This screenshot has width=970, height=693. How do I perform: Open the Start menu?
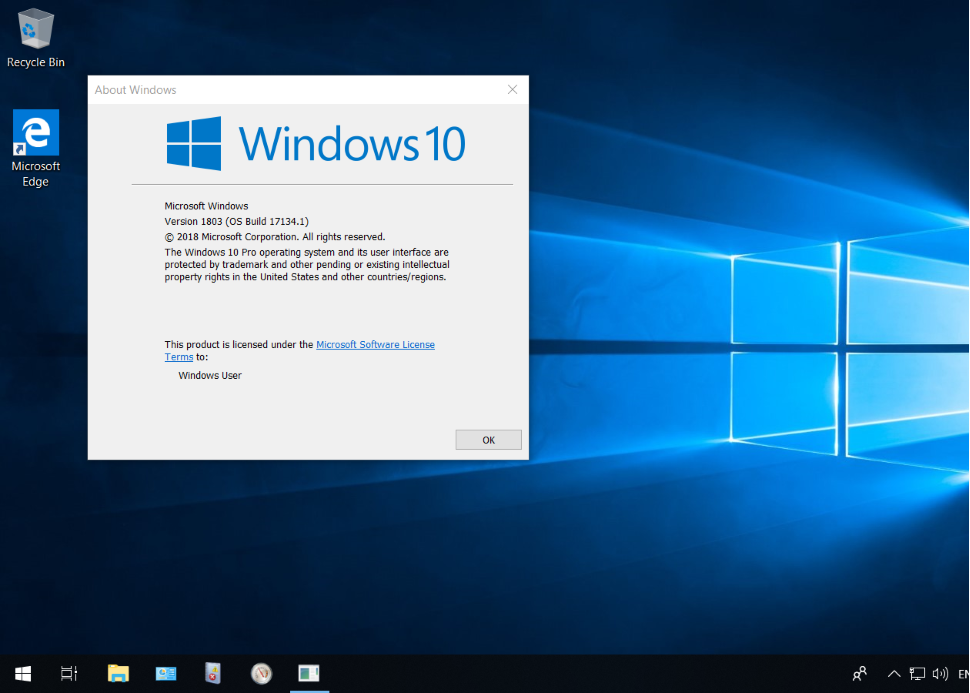[x=23, y=673]
